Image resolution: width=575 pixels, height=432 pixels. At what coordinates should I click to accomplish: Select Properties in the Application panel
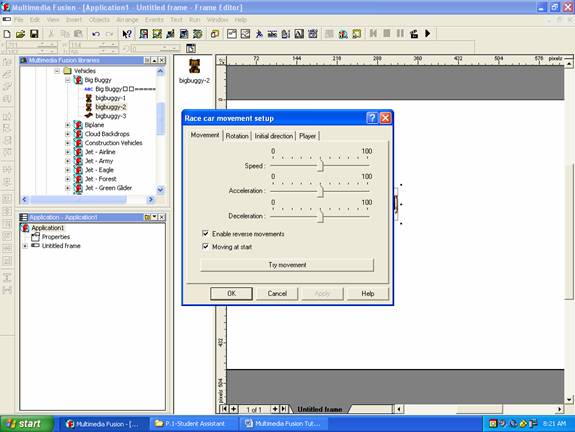point(55,237)
